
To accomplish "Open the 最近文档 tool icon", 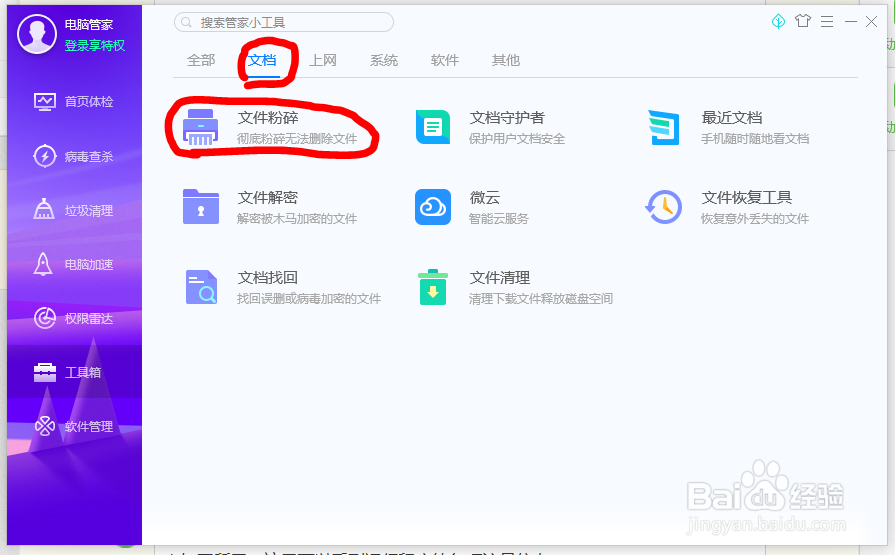I will (664, 127).
